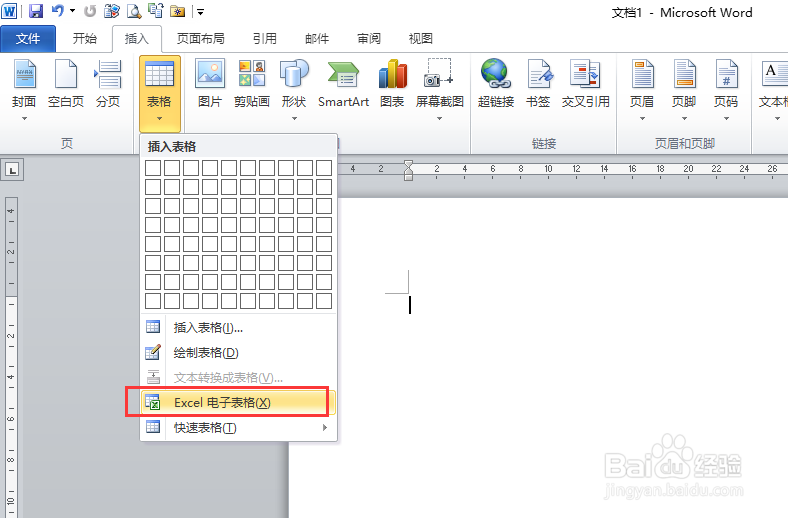Open the 页码 page number menu
The width and height of the screenshot is (788, 518).
pyautogui.click(x=726, y=89)
